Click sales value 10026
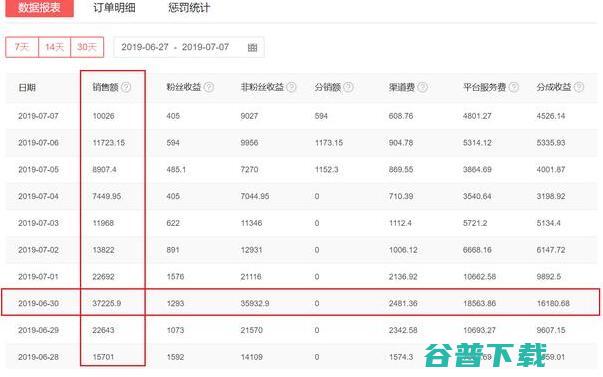The width and height of the screenshot is (603, 377). (103, 116)
